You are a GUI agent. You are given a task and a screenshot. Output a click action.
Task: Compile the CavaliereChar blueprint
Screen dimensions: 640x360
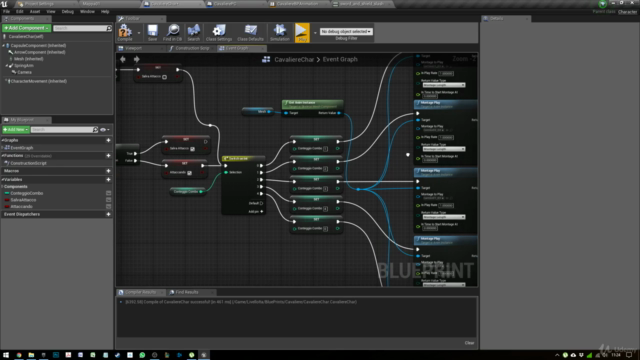pyautogui.click(x=125, y=33)
